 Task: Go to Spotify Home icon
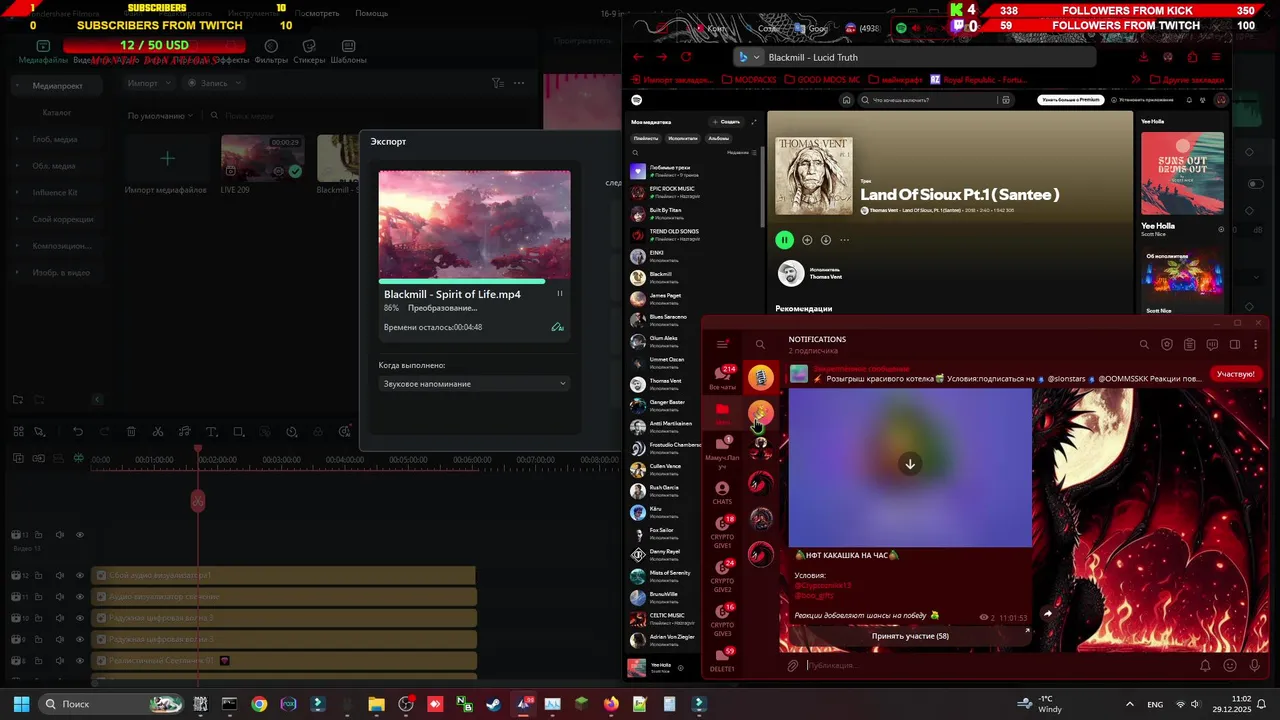846,100
